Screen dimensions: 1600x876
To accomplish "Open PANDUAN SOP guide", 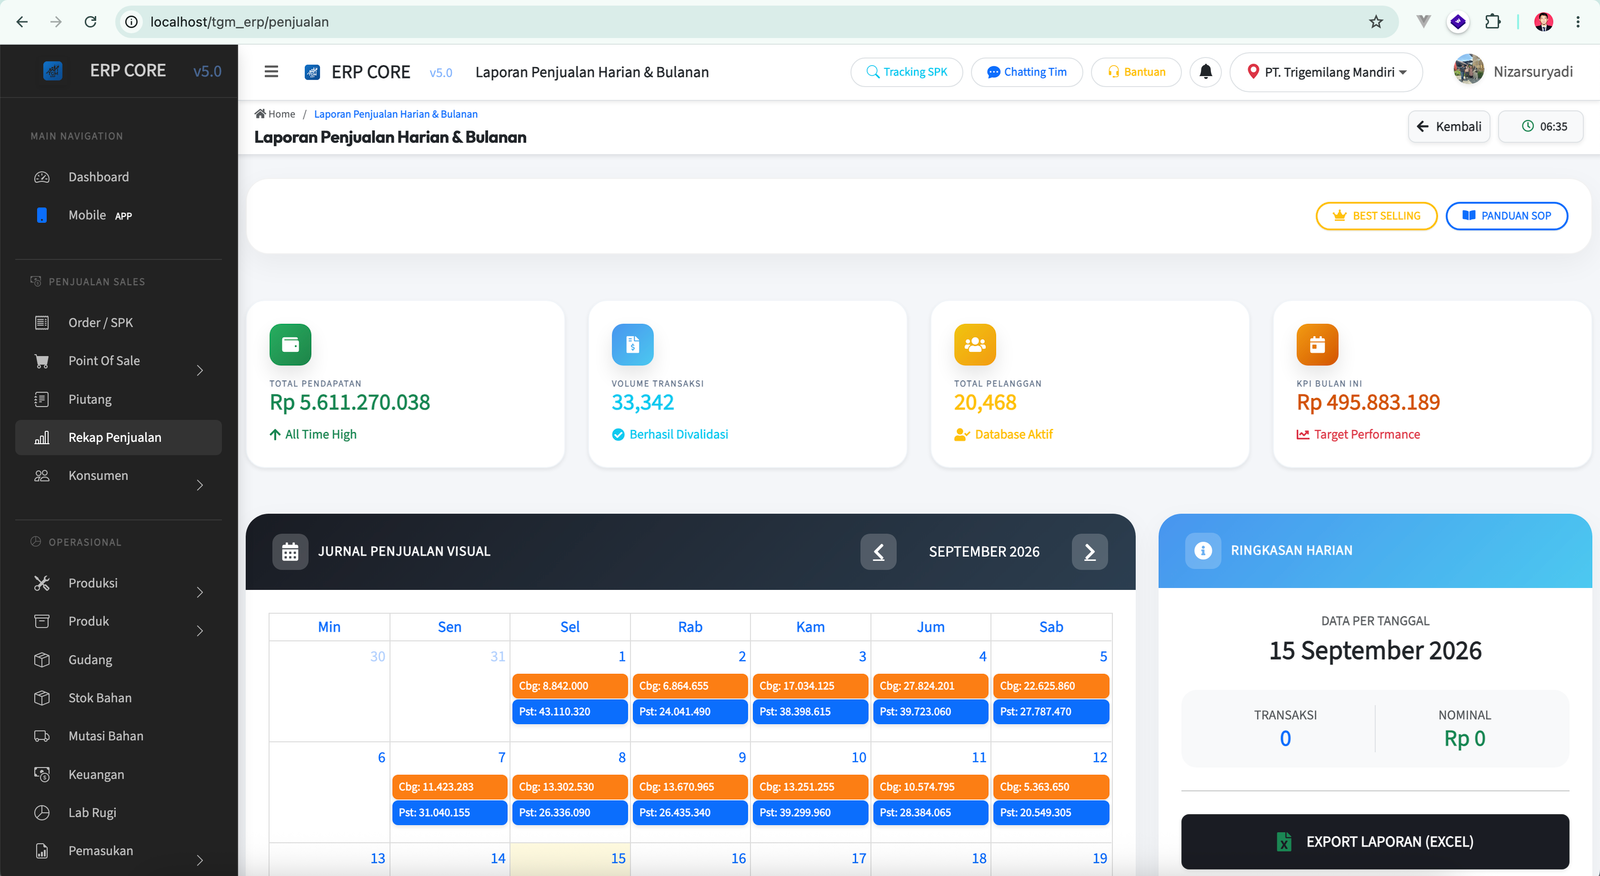I will click(1507, 216).
